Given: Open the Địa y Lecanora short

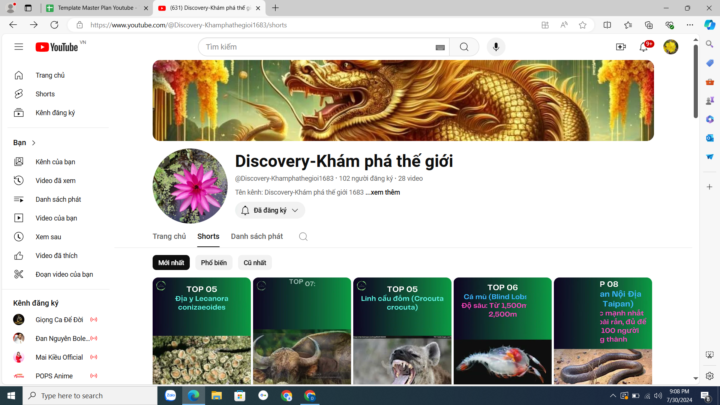Looking at the screenshot, I should click(x=202, y=331).
